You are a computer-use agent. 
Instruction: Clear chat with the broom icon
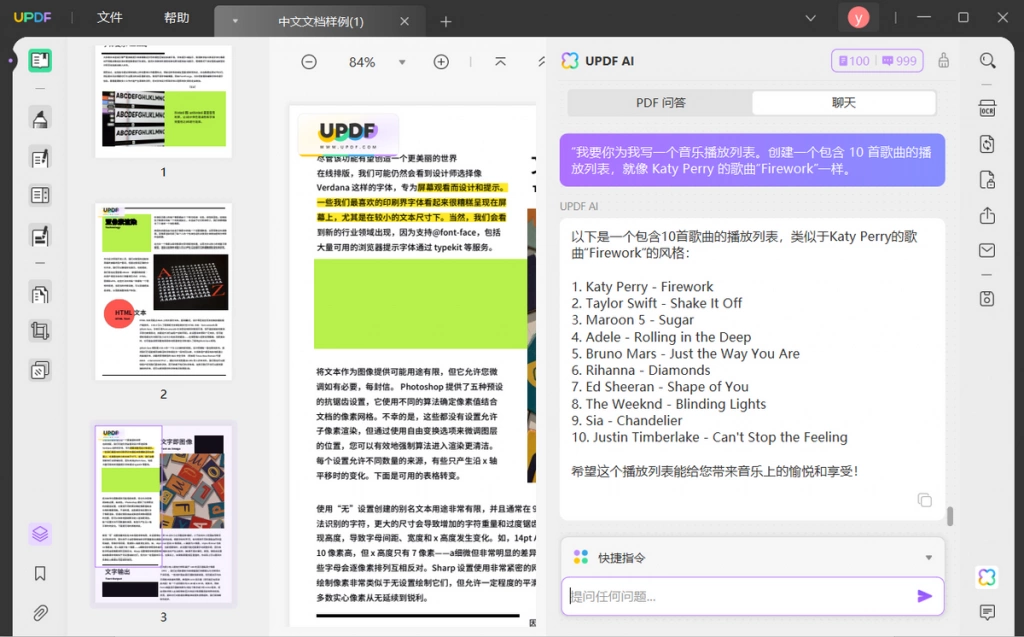(944, 61)
